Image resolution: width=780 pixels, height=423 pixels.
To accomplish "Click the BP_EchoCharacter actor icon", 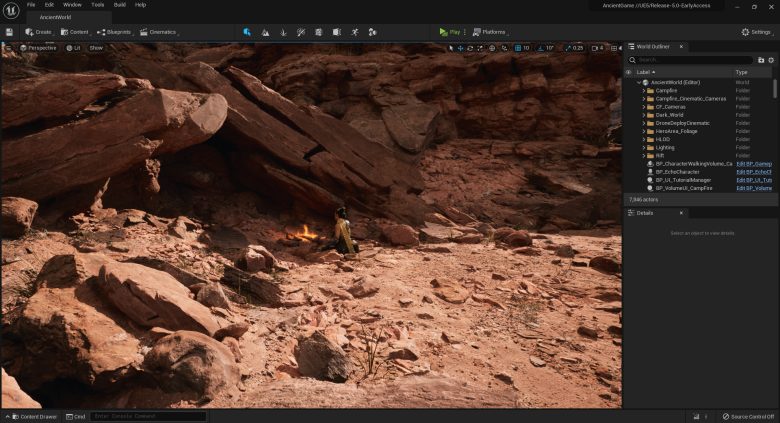I will pos(650,172).
